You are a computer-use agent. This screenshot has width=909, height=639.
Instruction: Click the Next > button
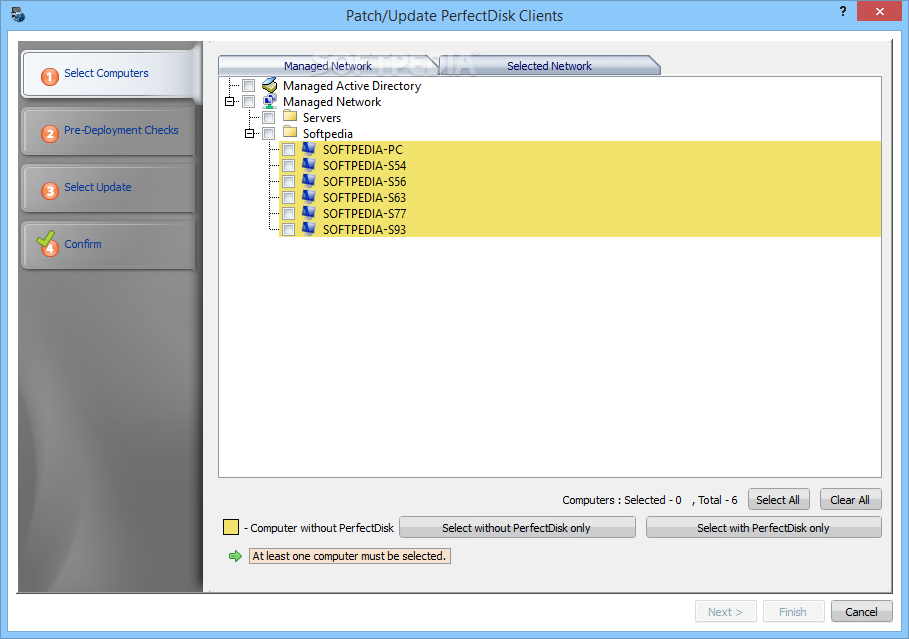pyautogui.click(x=726, y=612)
